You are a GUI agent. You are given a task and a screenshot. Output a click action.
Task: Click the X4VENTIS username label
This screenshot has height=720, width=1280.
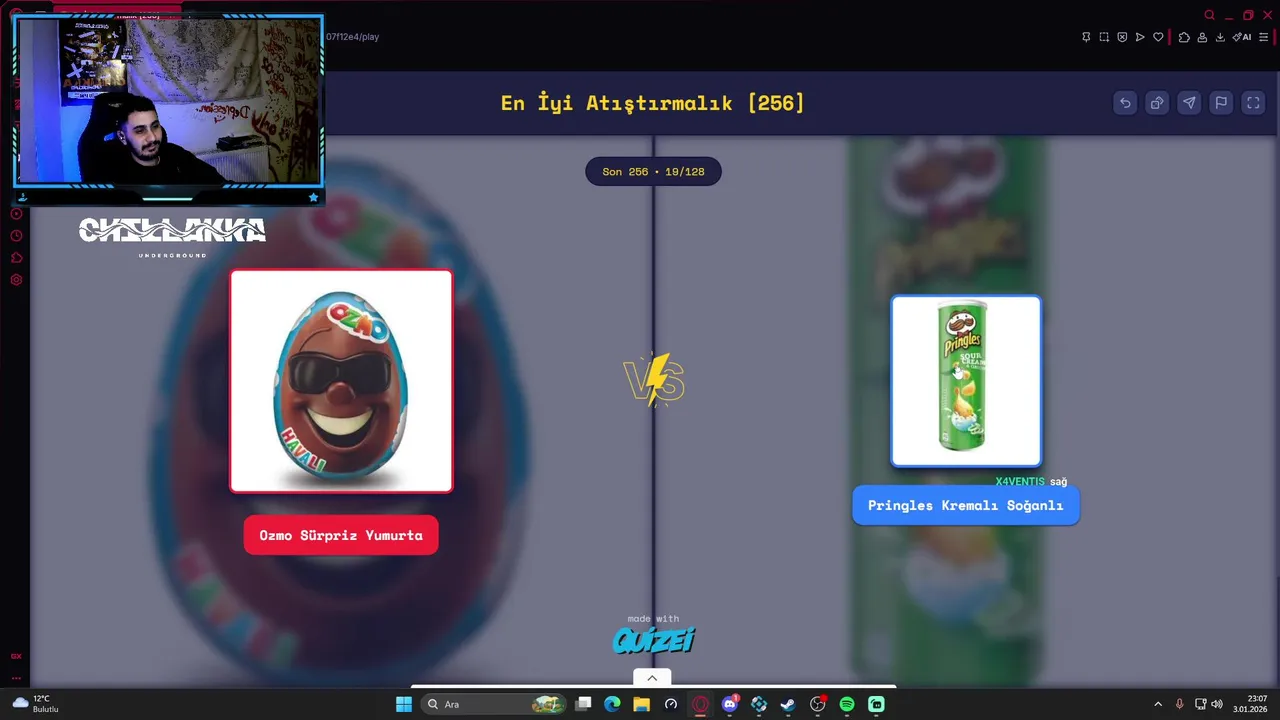[1020, 482]
